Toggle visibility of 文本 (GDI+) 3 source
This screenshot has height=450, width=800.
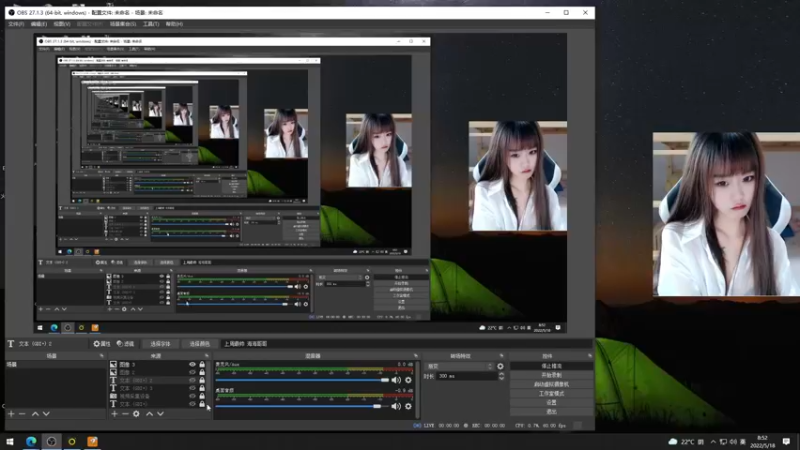tap(192, 388)
